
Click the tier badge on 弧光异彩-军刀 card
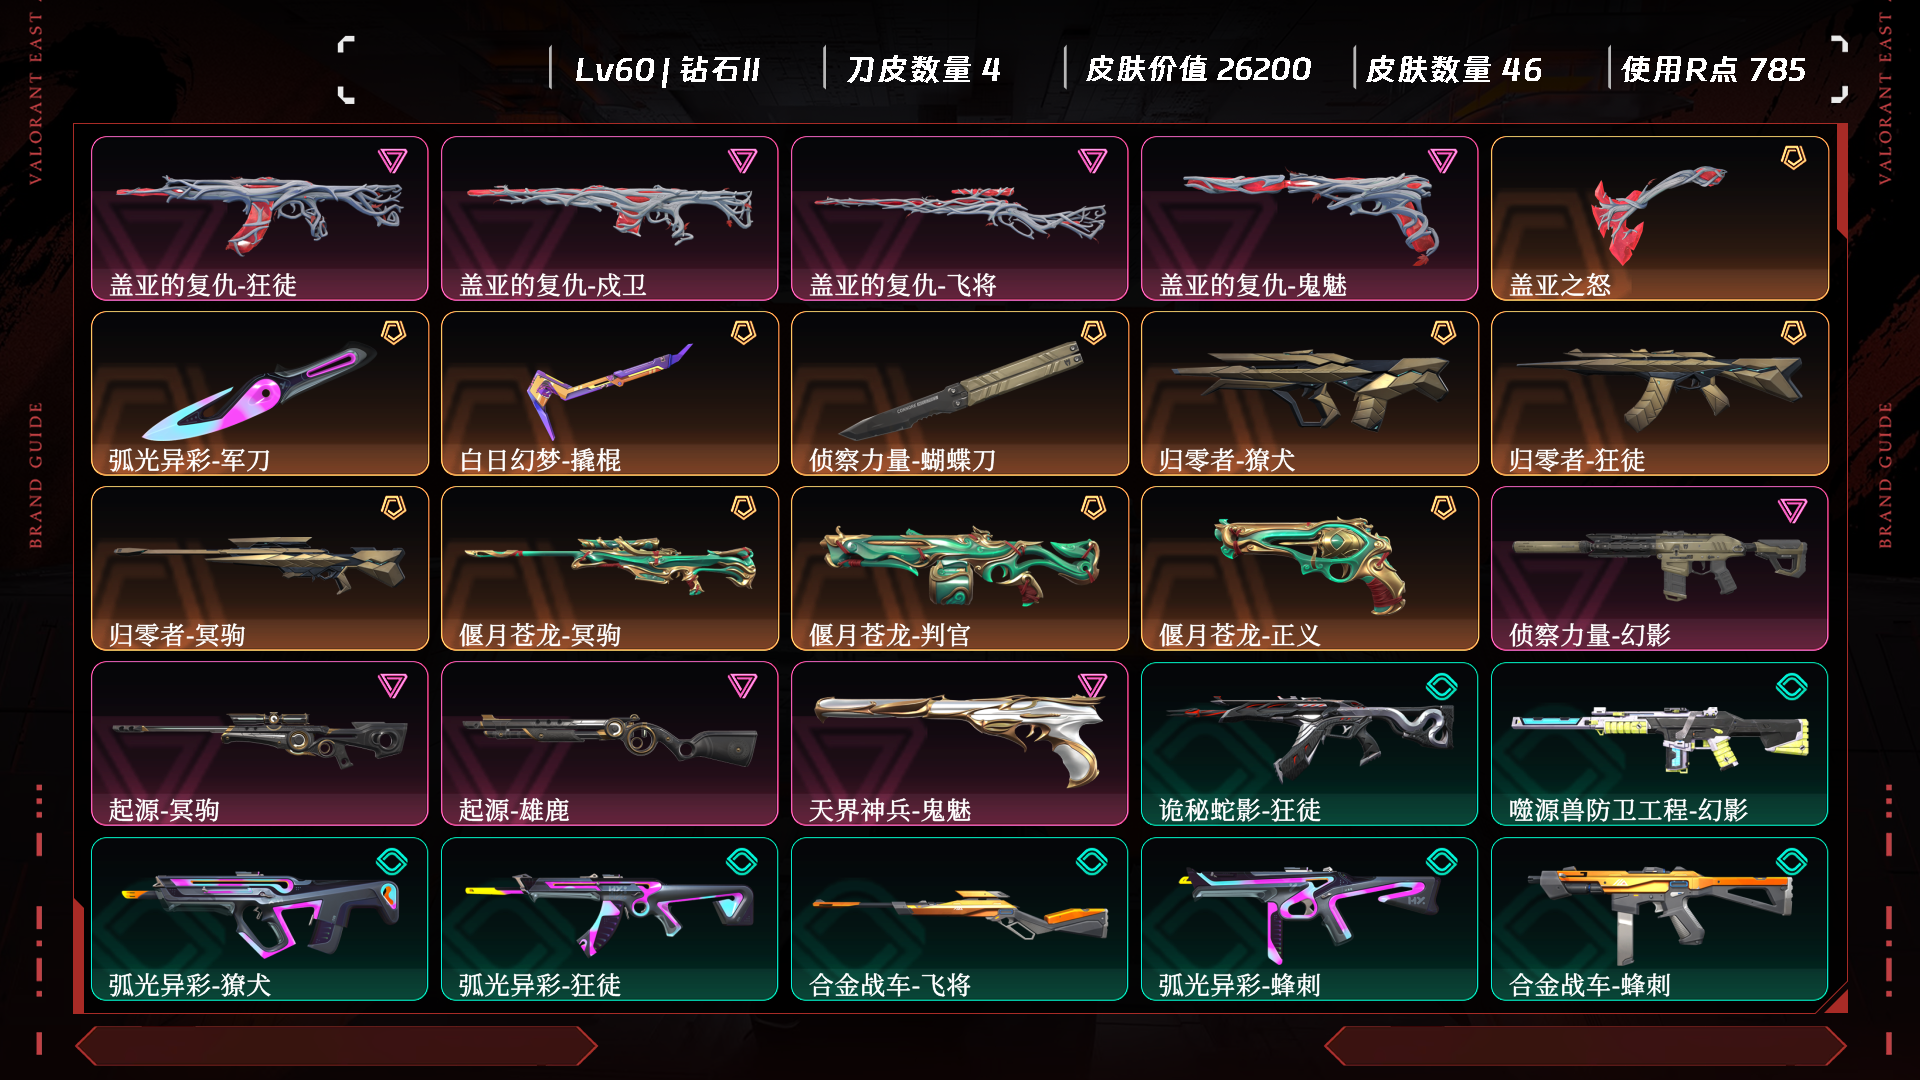(x=393, y=333)
